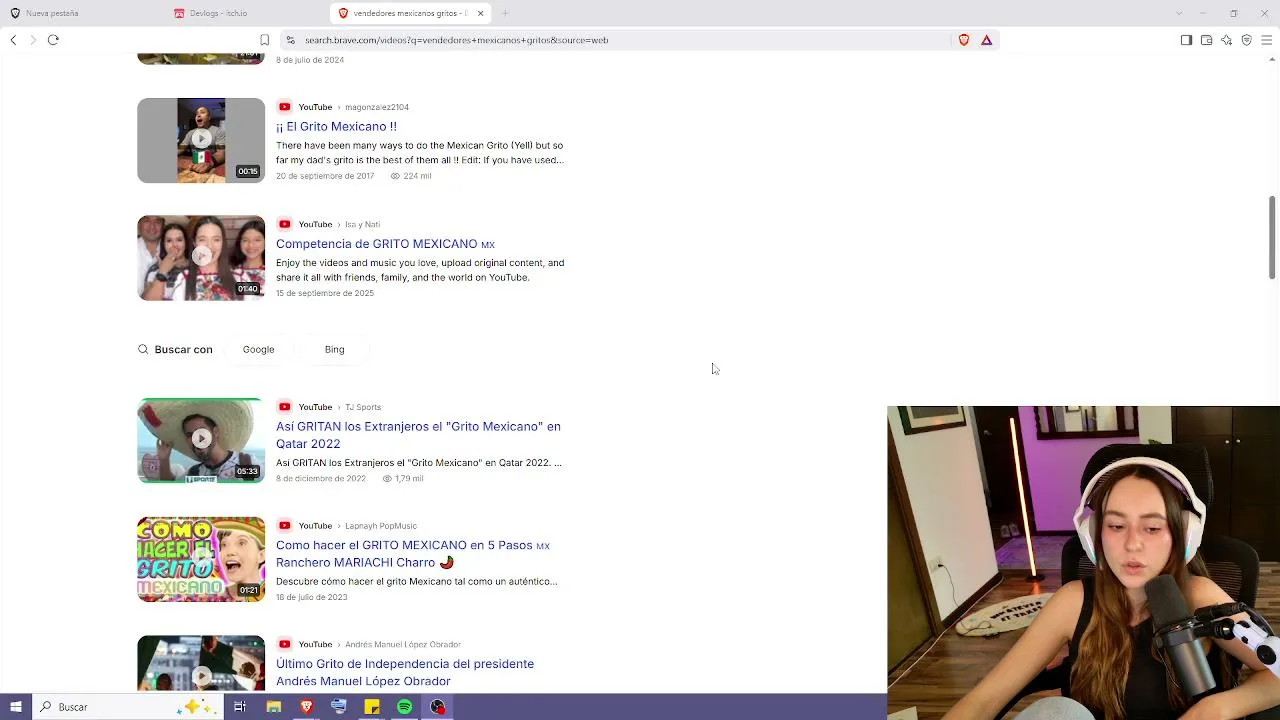Open site settings icon in address bar
The image size is (1280, 720).
290,40
